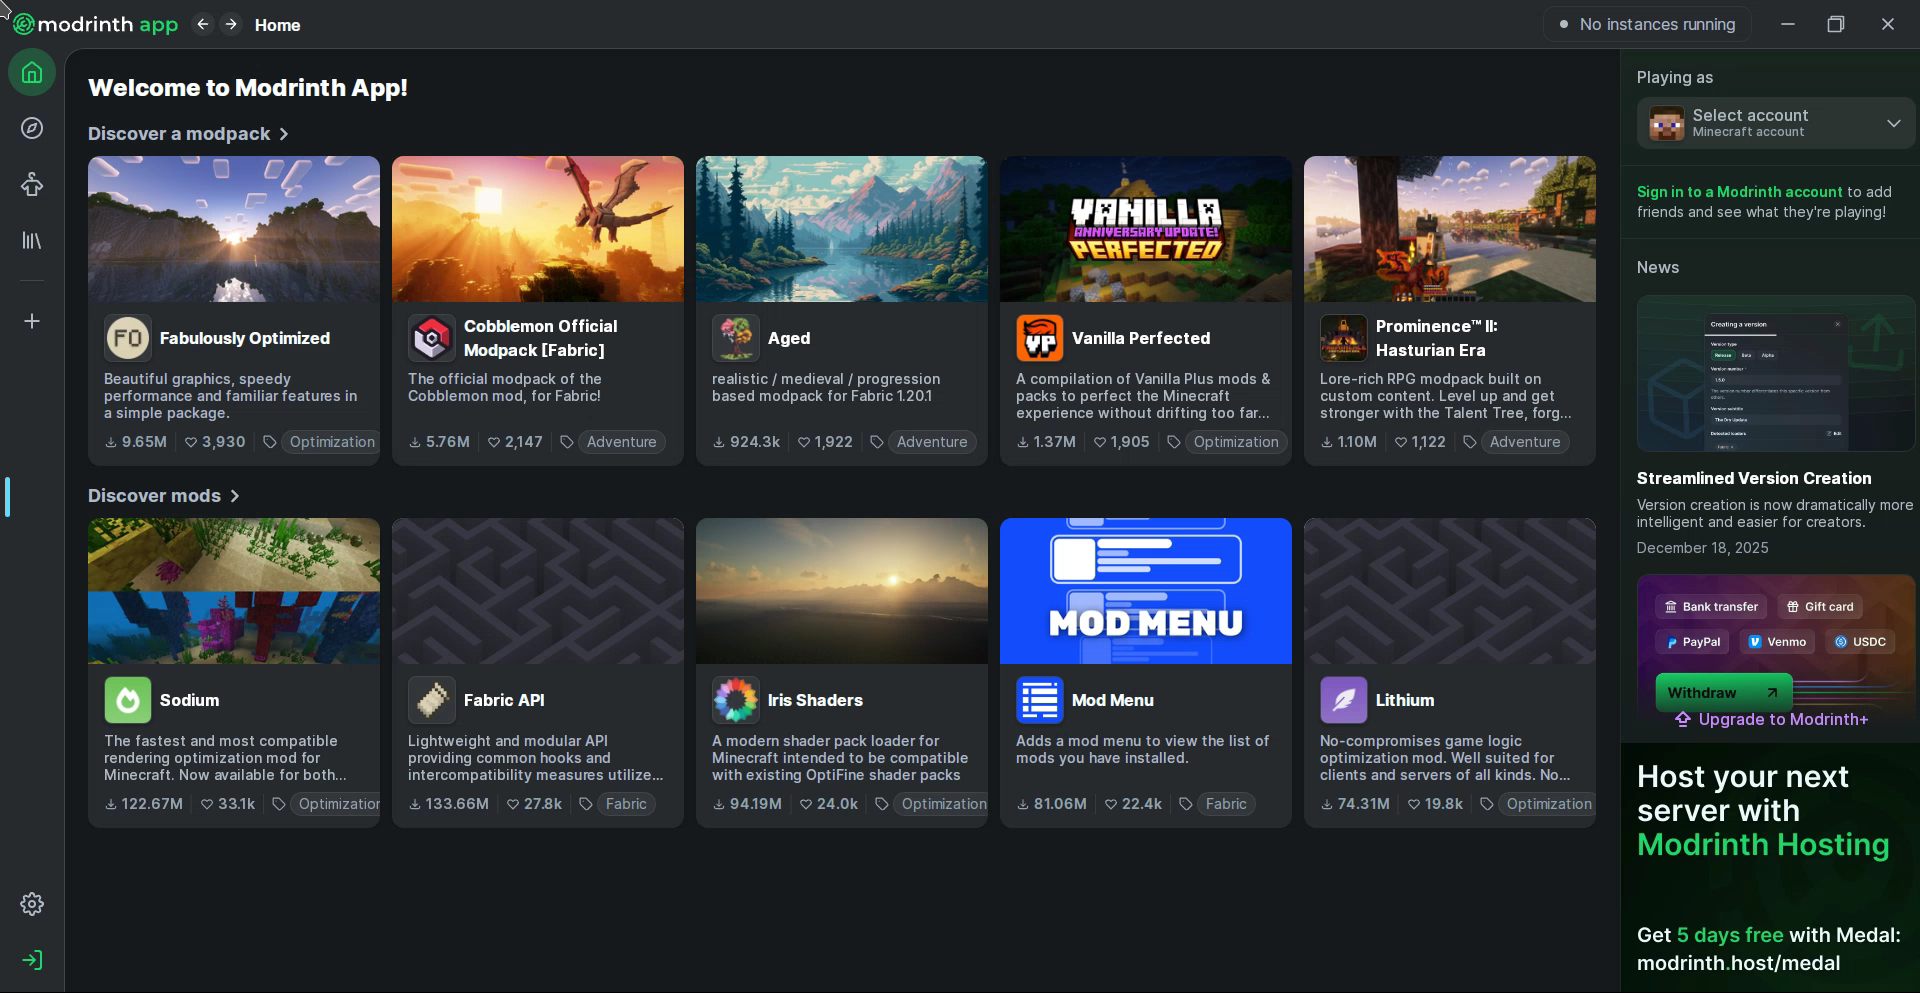The image size is (1920, 993).
Task: Go forward with the right arrow
Action: (x=231, y=24)
